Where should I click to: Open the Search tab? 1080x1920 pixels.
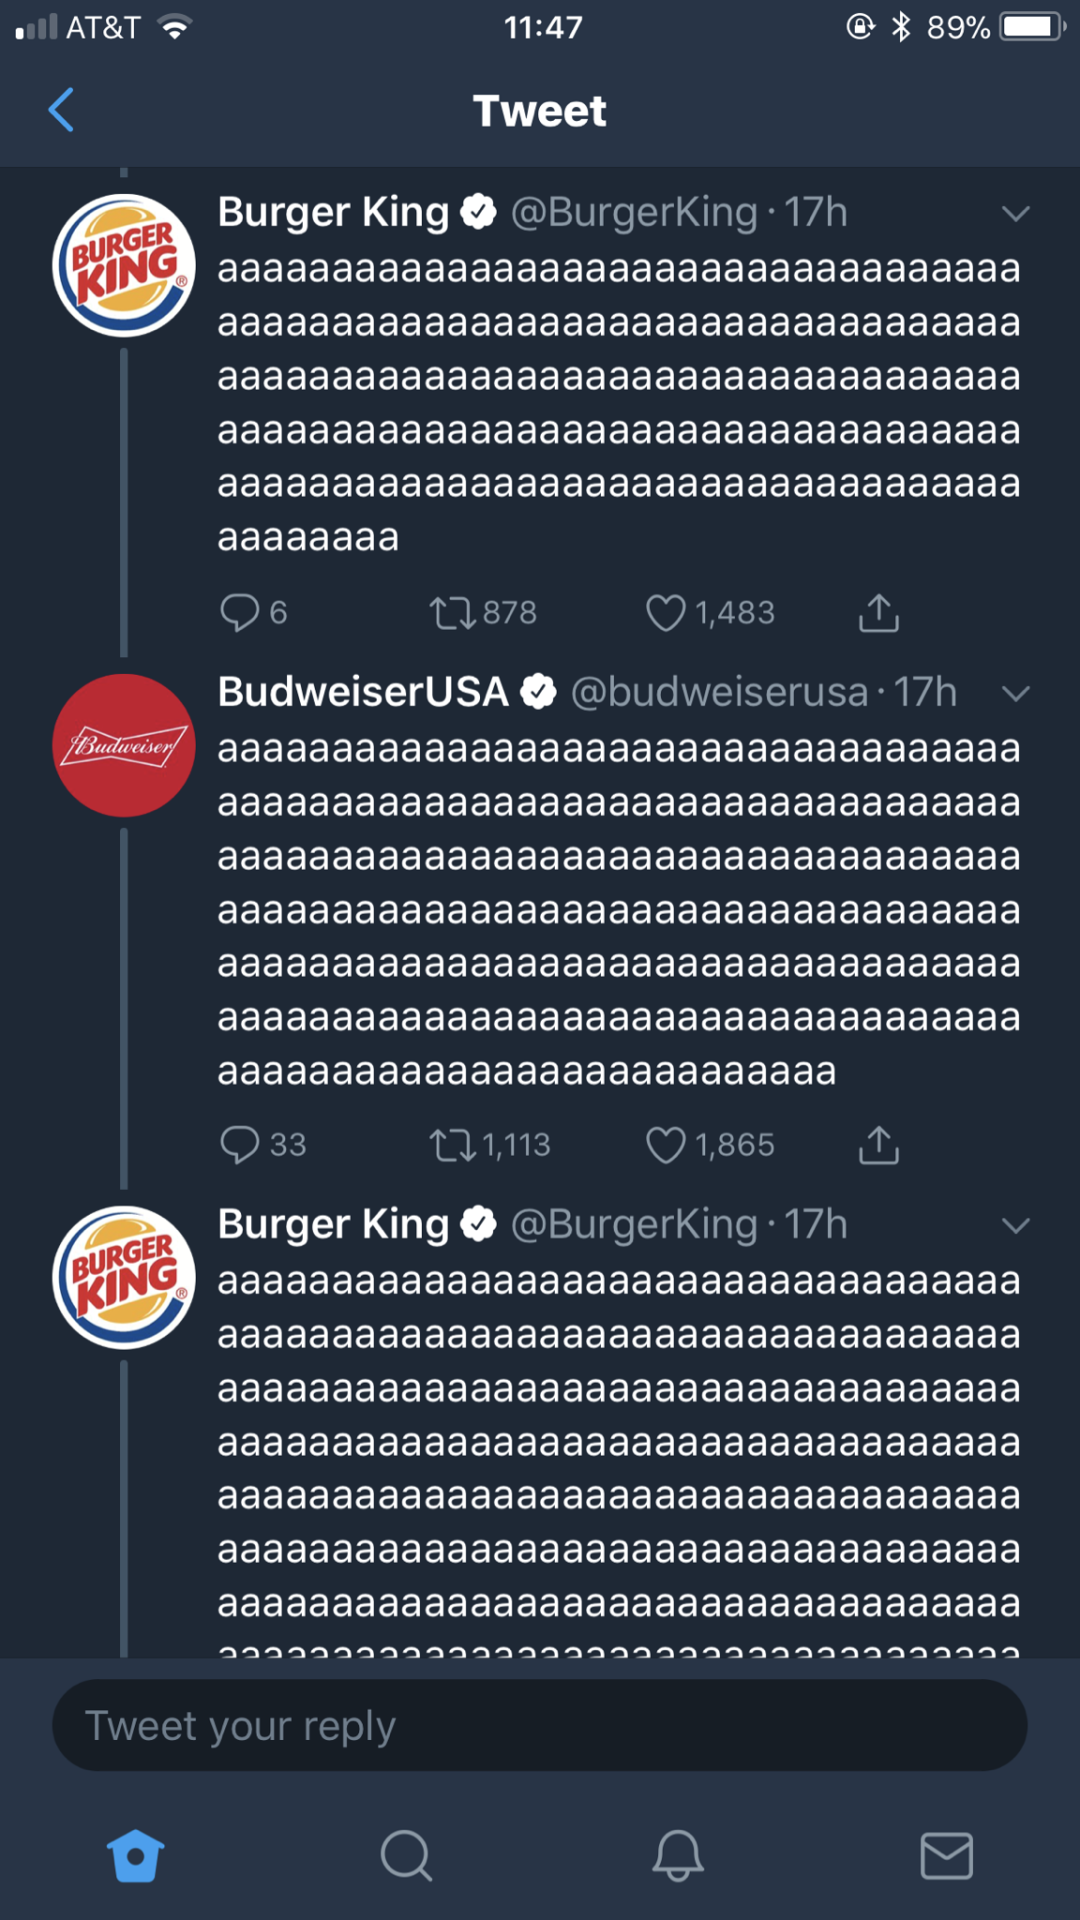click(x=406, y=1856)
